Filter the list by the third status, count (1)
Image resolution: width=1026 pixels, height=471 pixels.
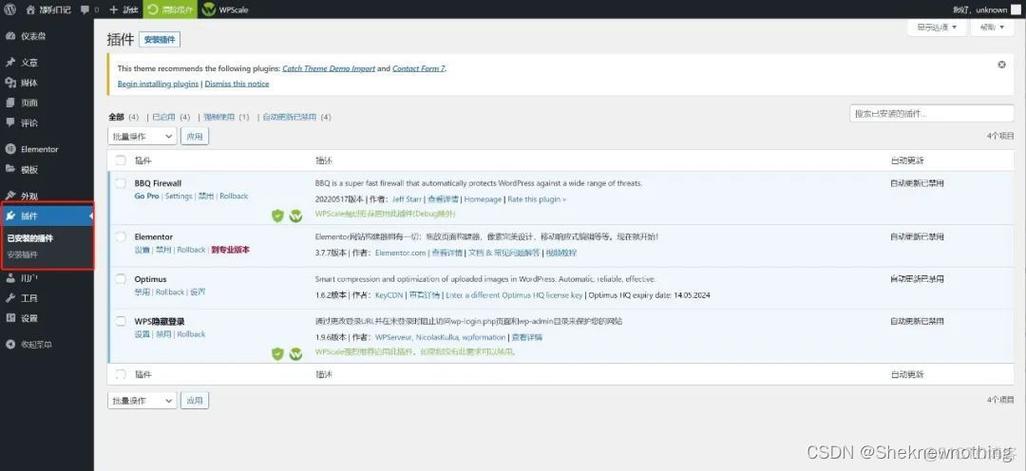click(219, 117)
